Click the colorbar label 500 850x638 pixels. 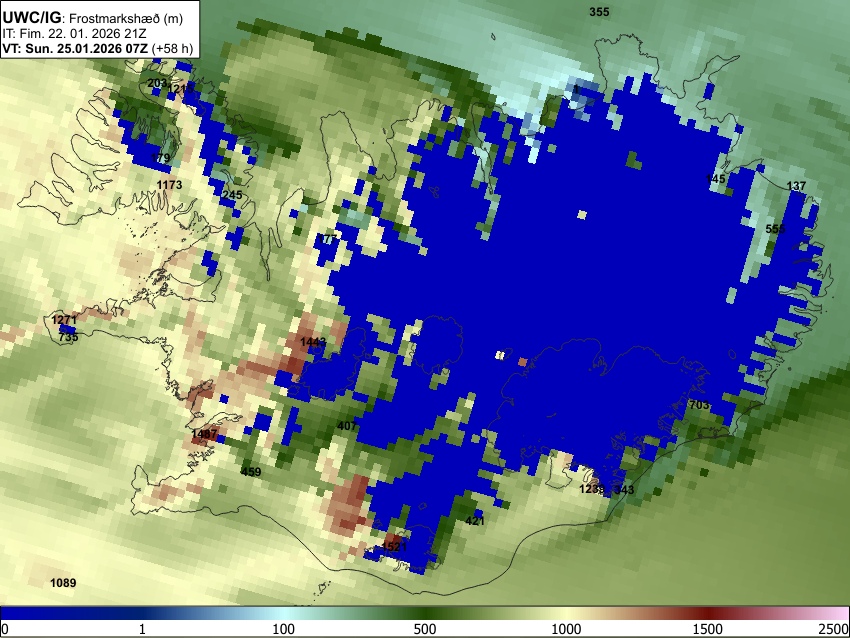[425, 629]
